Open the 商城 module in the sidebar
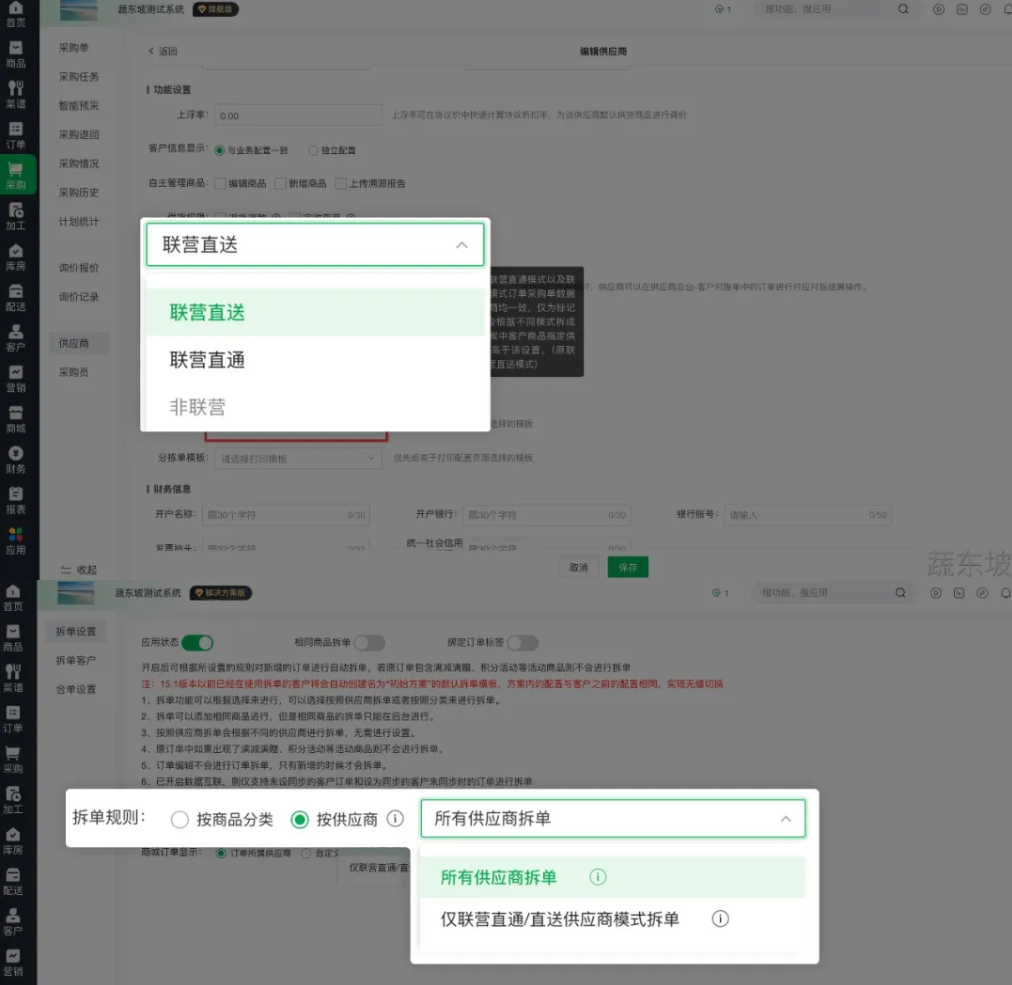The image size is (1012, 985). click(x=15, y=418)
